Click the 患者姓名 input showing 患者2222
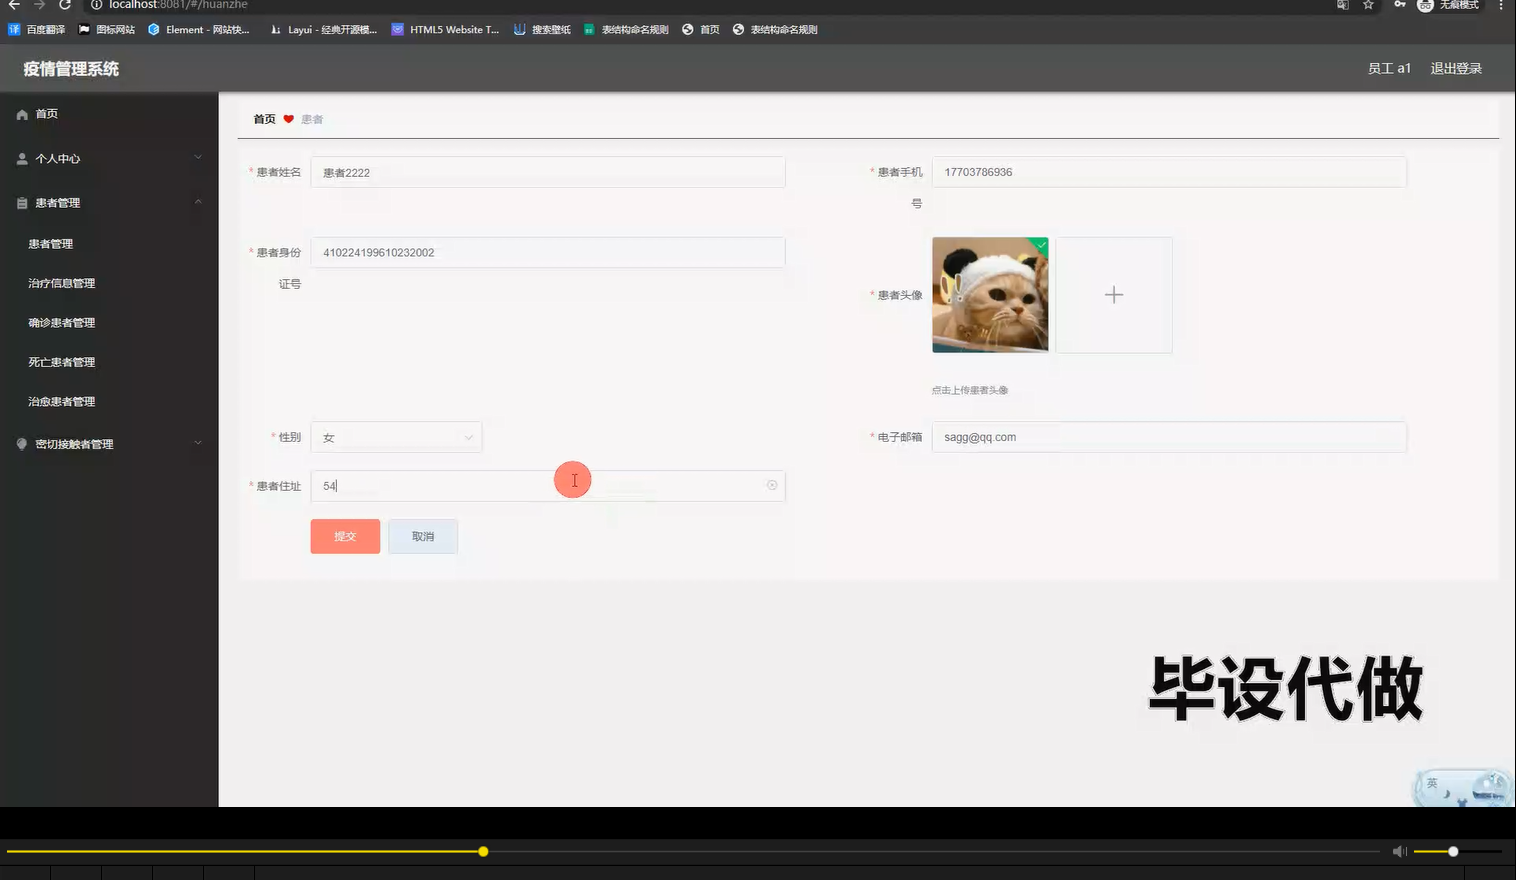 point(547,172)
